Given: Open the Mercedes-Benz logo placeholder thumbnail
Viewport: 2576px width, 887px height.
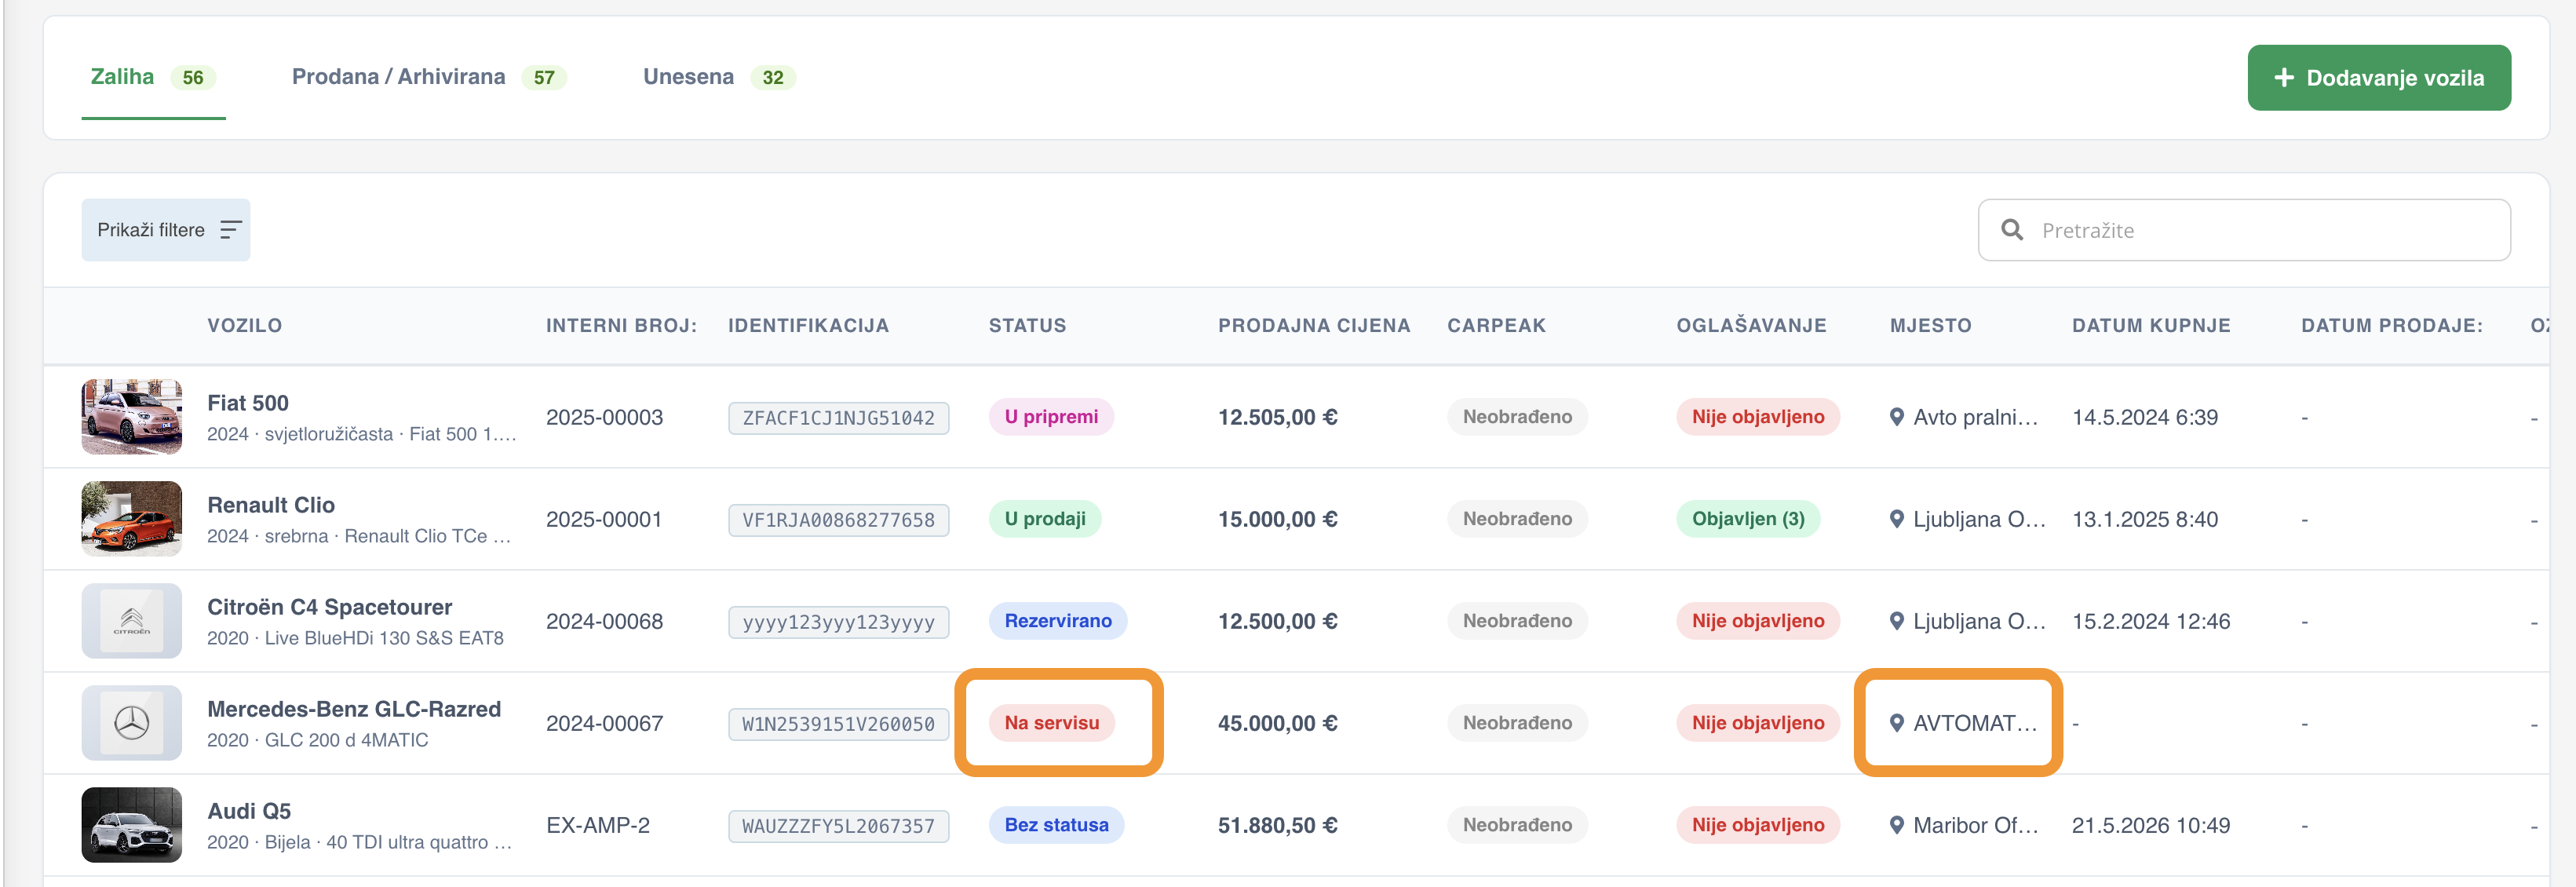Looking at the screenshot, I should tap(132, 723).
